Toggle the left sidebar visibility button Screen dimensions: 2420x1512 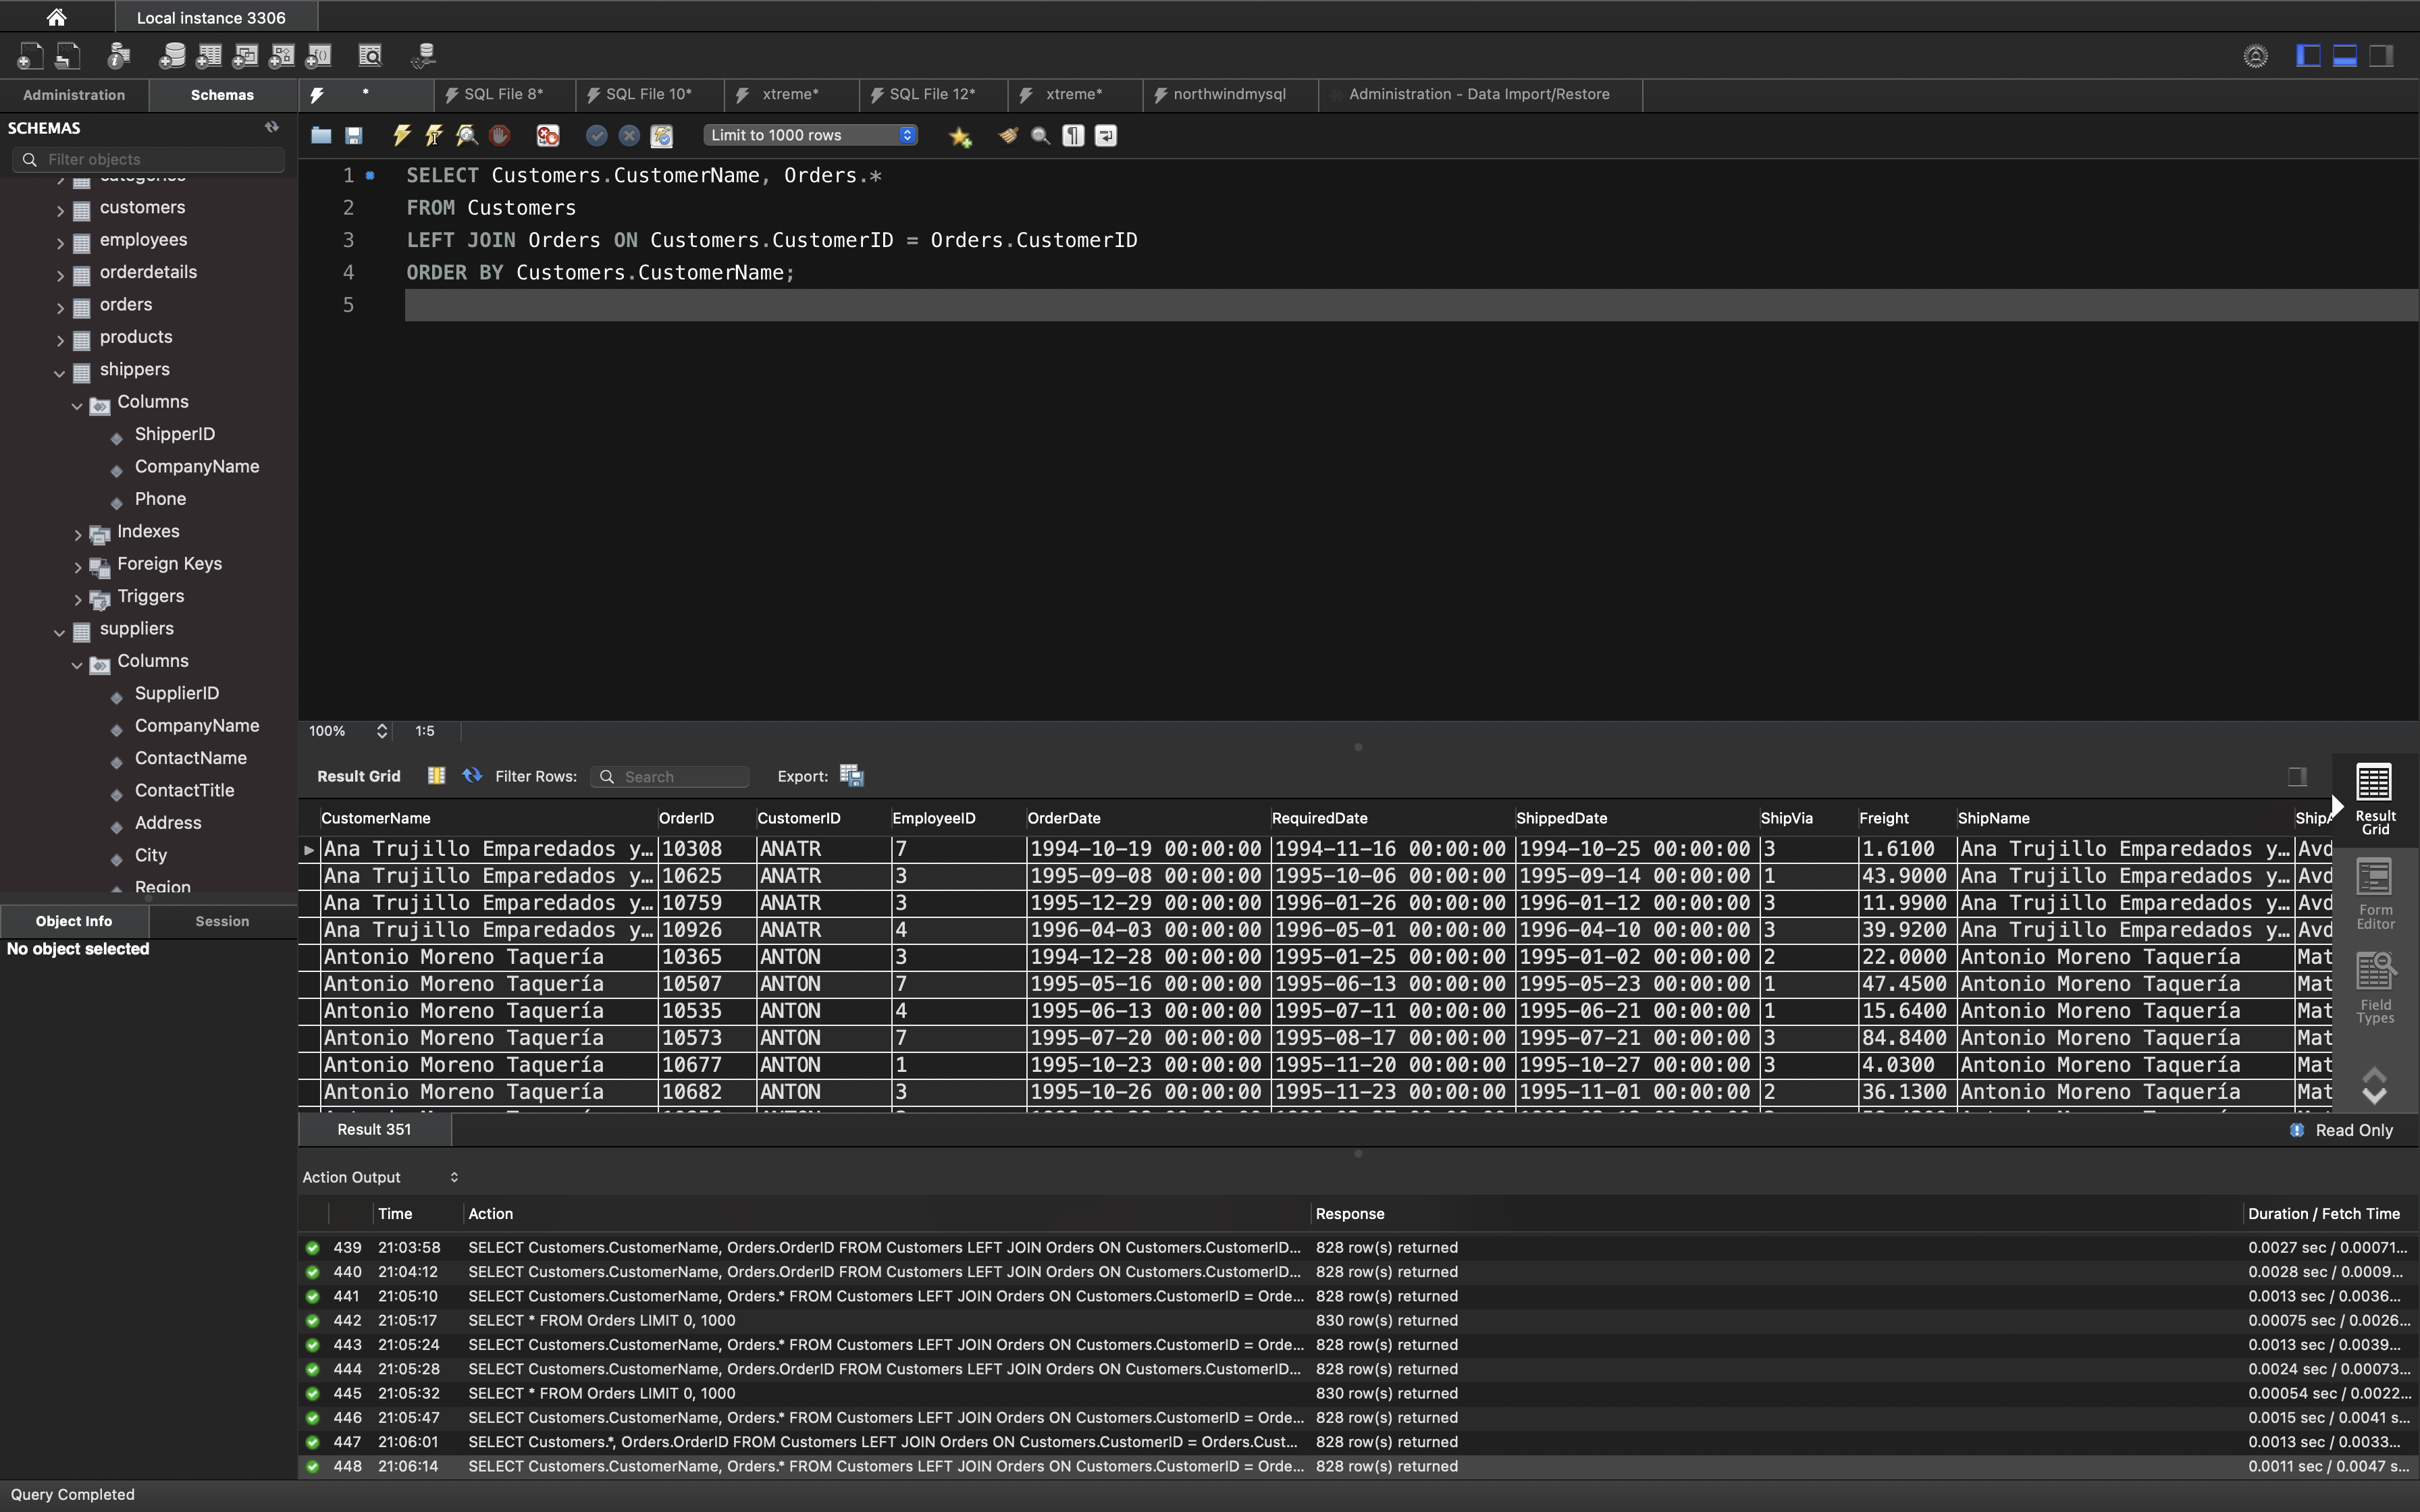click(x=2308, y=56)
